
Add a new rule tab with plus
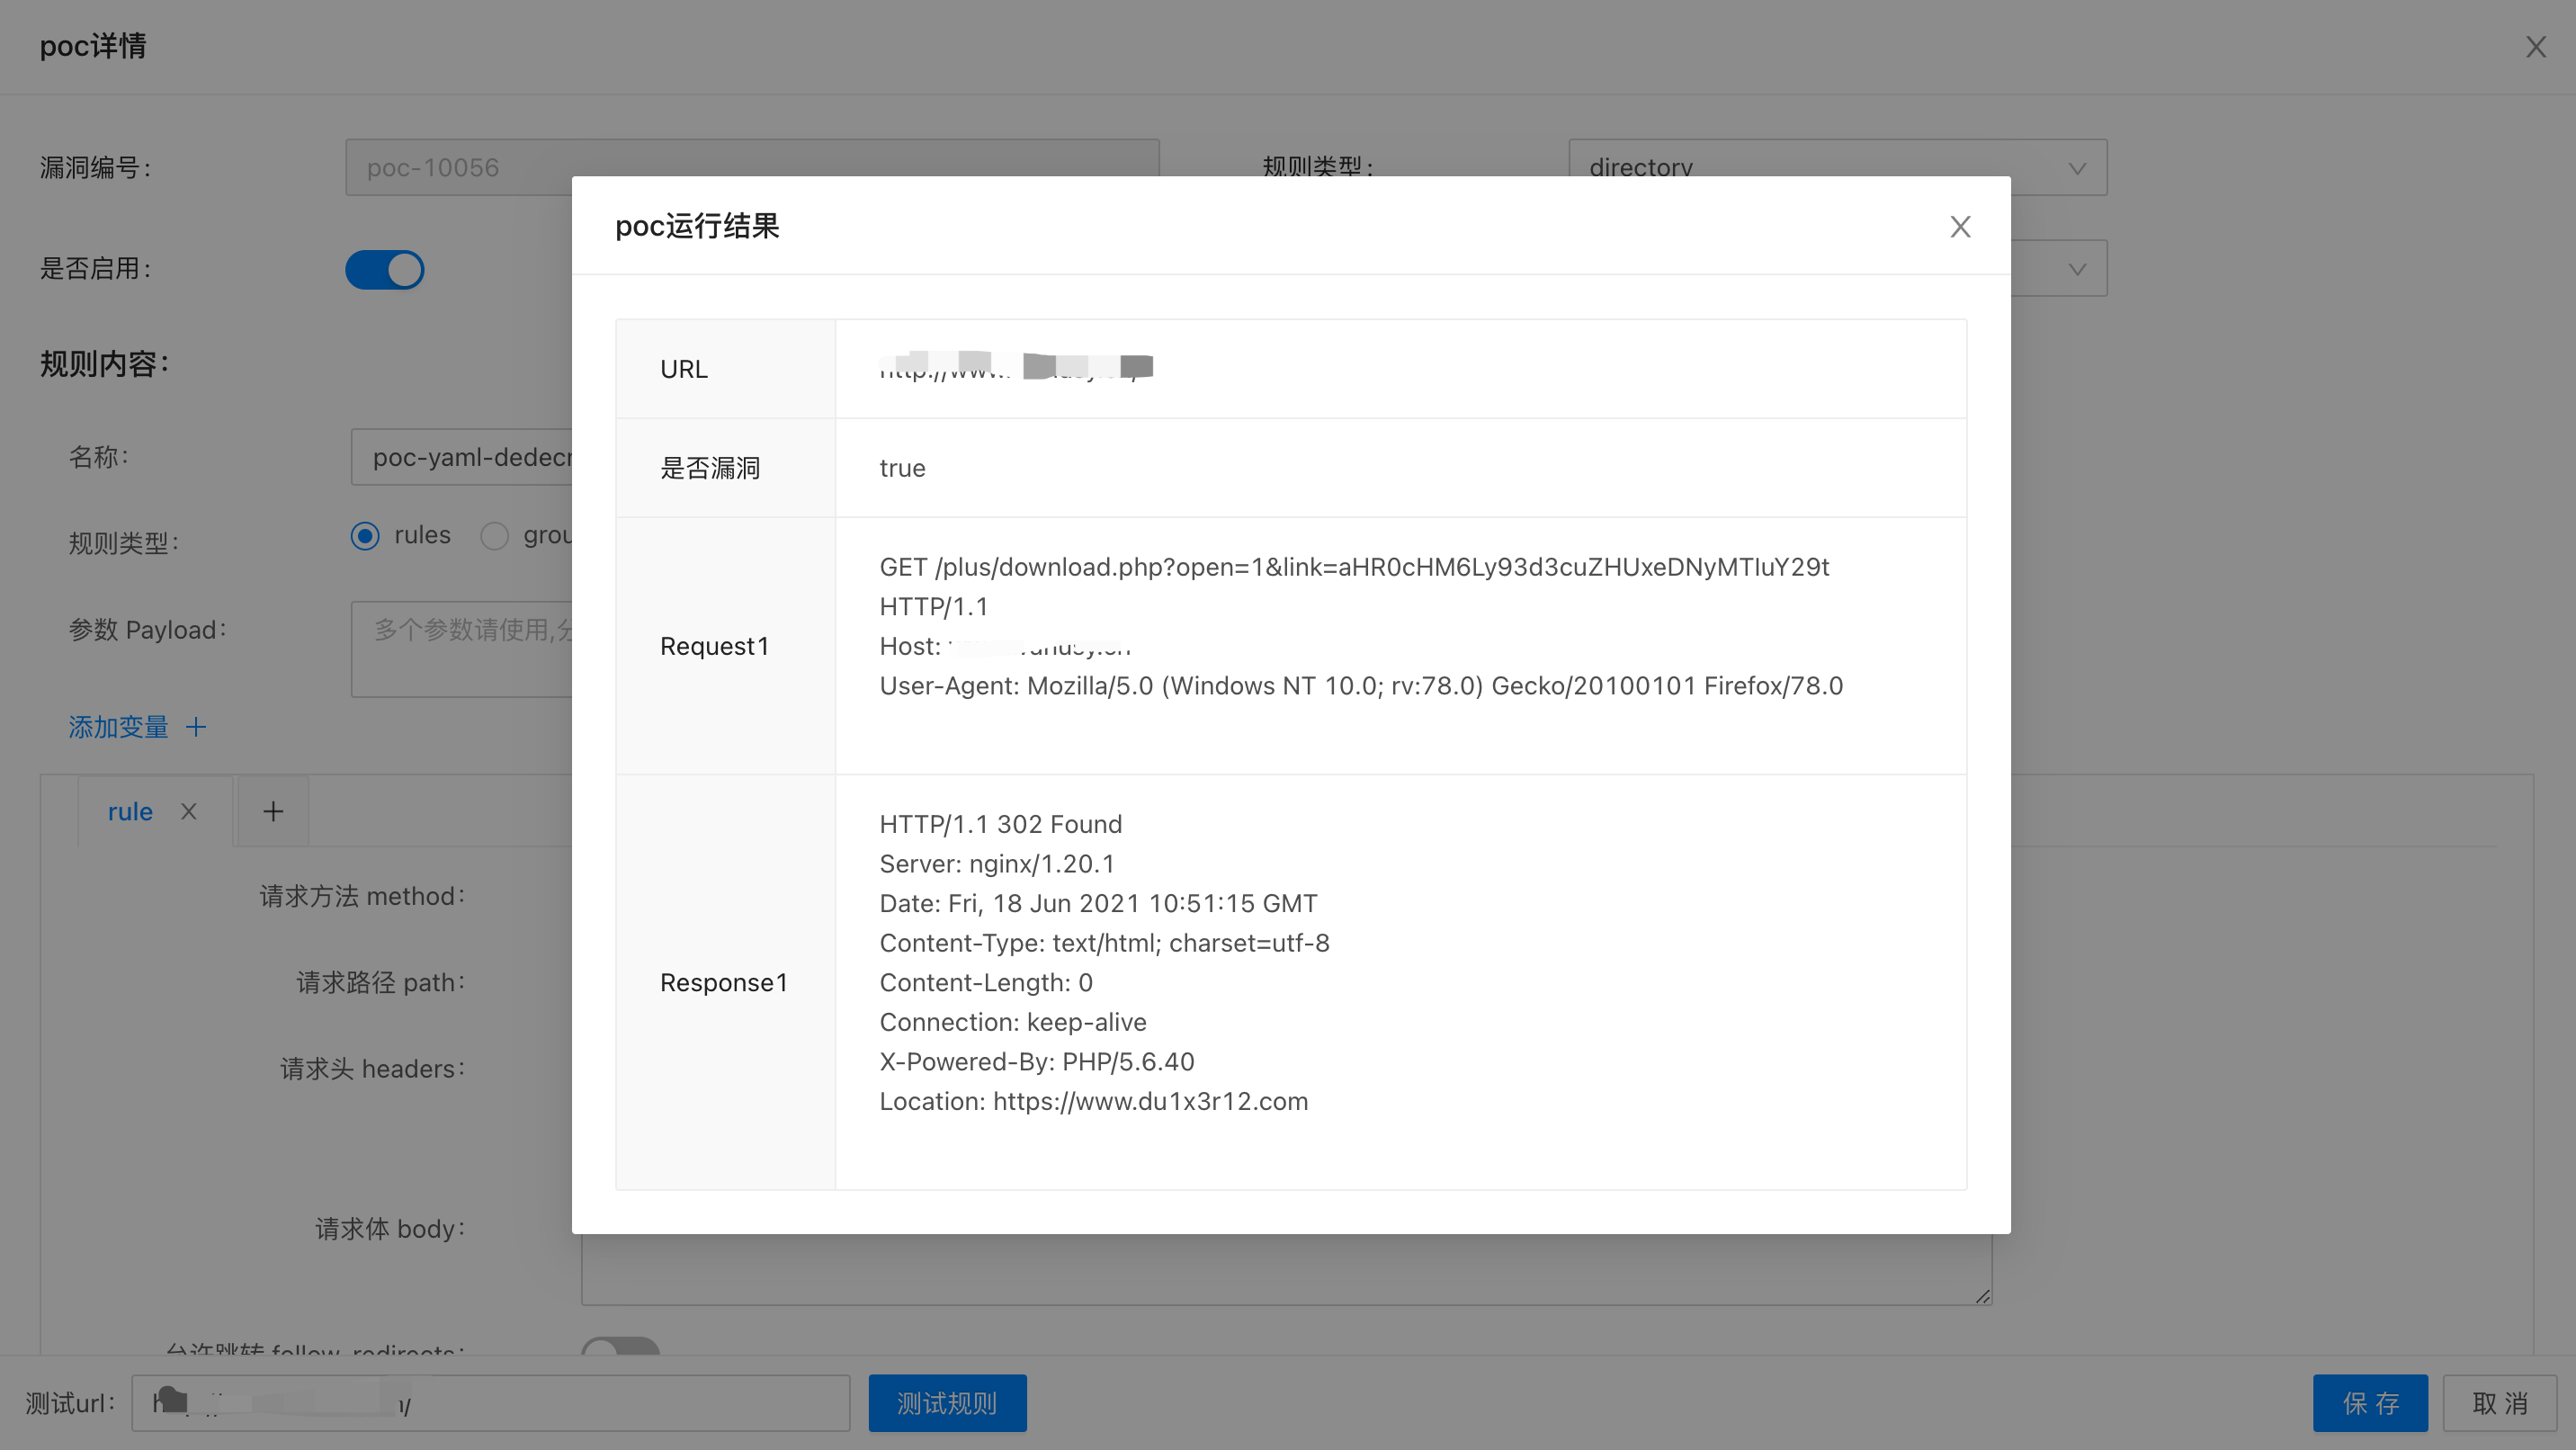pos(273,811)
